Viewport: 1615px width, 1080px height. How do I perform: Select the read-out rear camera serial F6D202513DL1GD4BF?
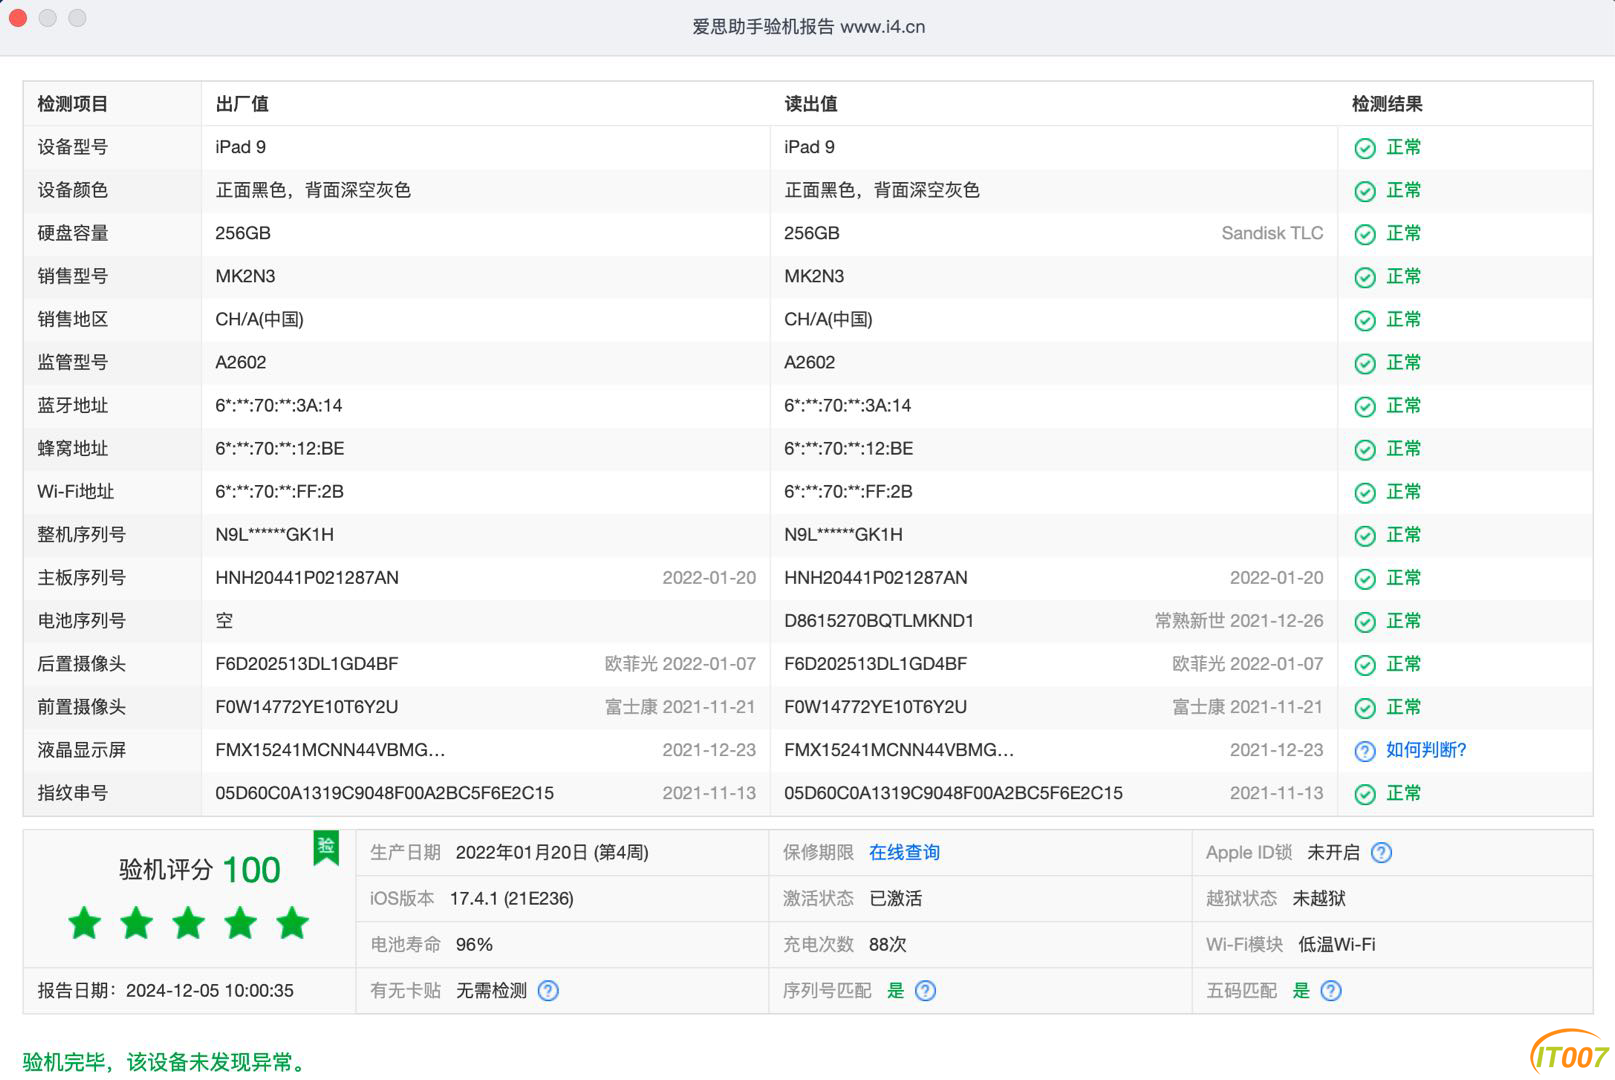[x=875, y=664]
